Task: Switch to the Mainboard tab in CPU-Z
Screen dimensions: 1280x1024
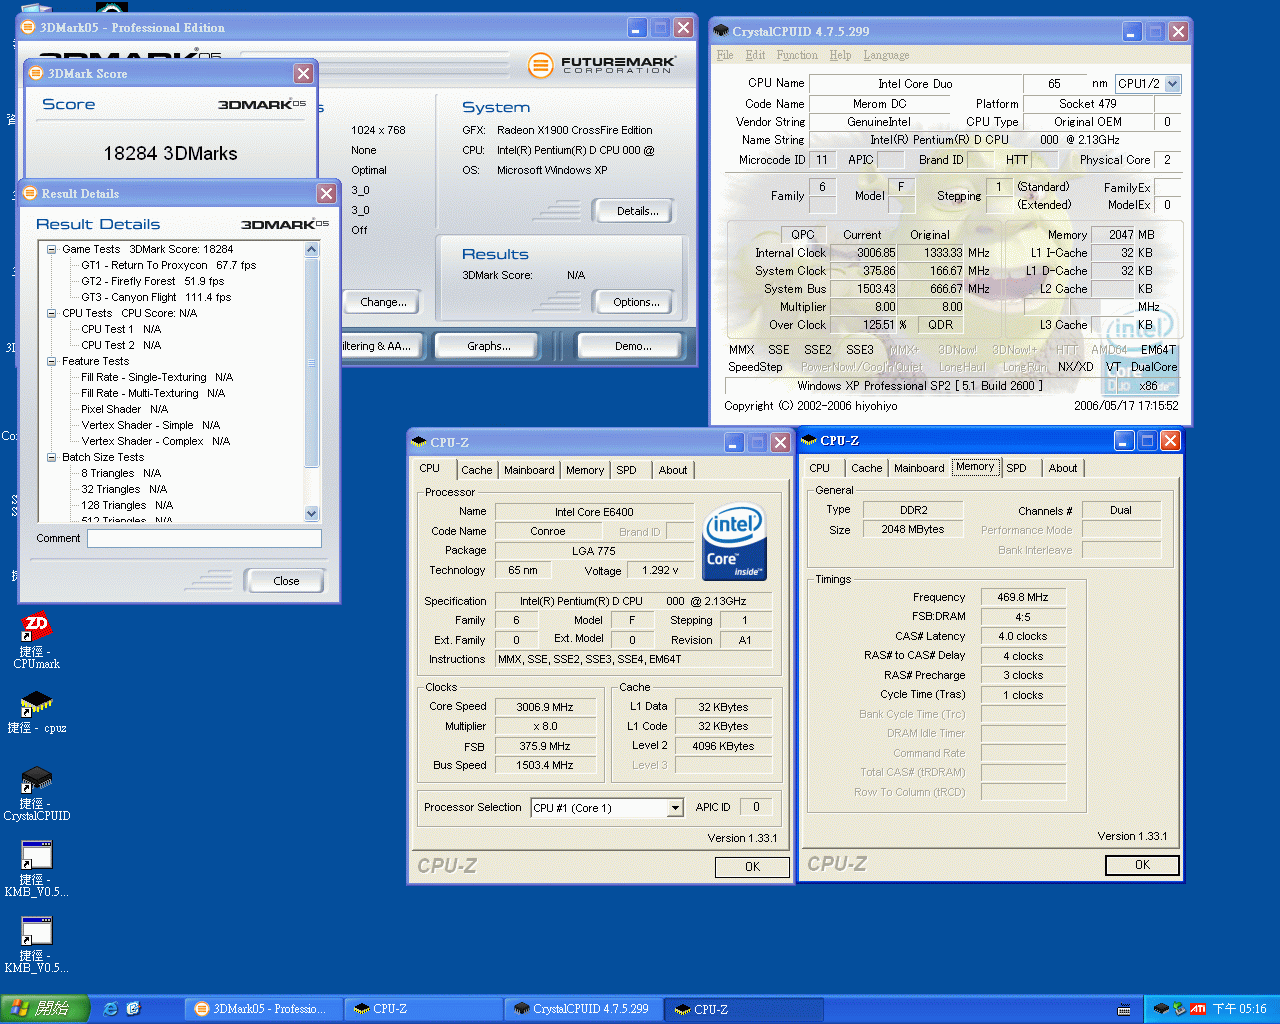Action: point(528,470)
